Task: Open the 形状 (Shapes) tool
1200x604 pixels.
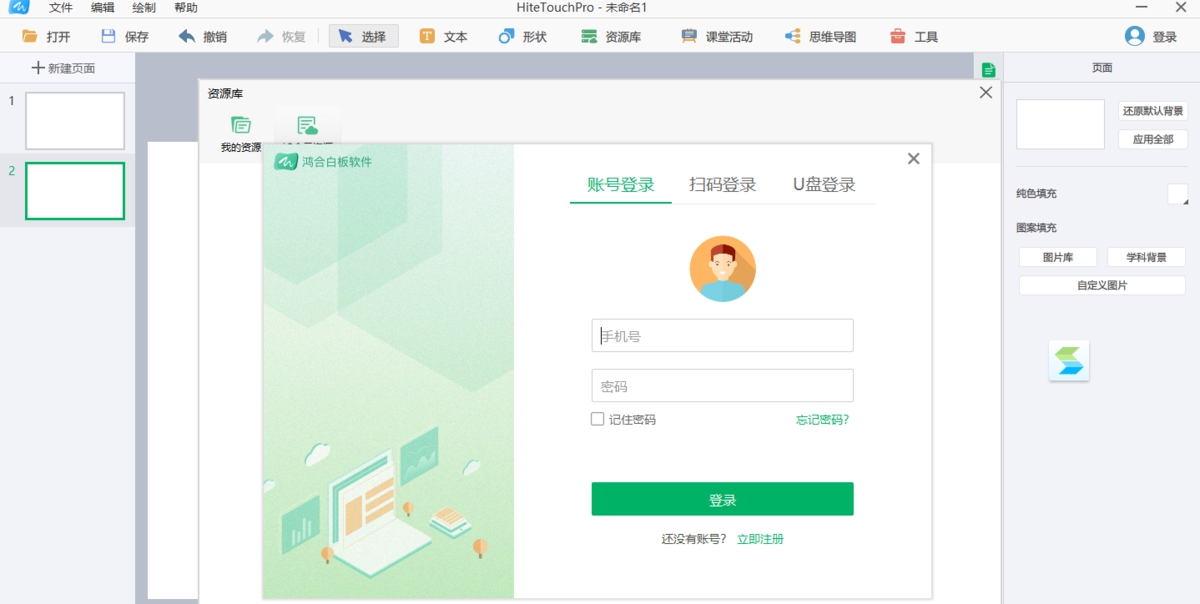Action: click(523, 37)
